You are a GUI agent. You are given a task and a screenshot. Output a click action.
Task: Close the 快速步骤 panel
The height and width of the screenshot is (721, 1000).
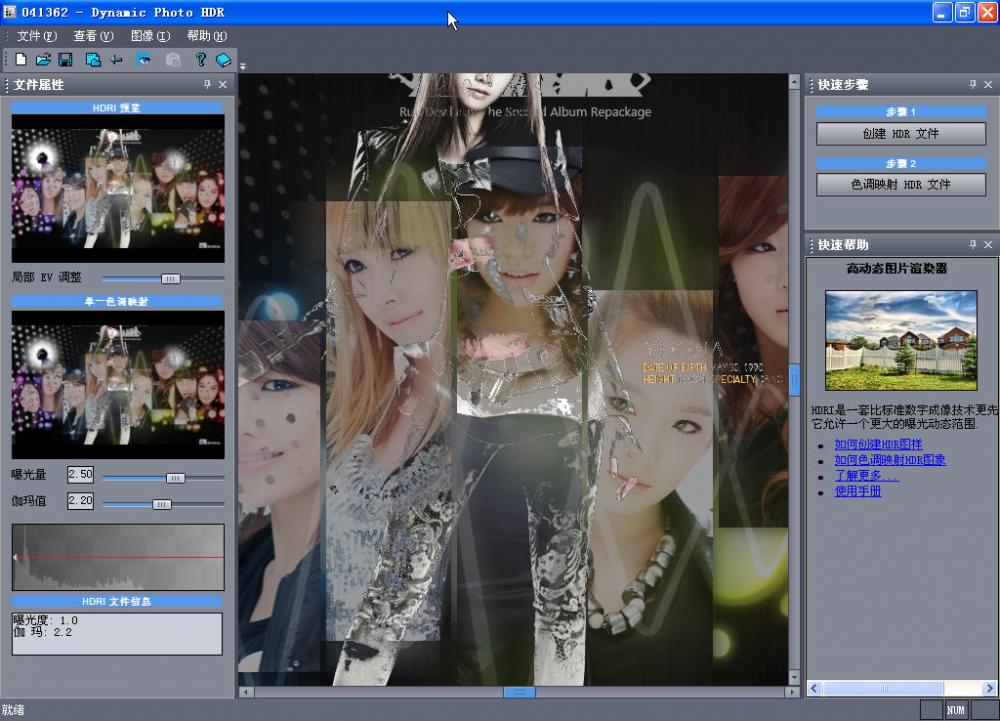[988, 84]
